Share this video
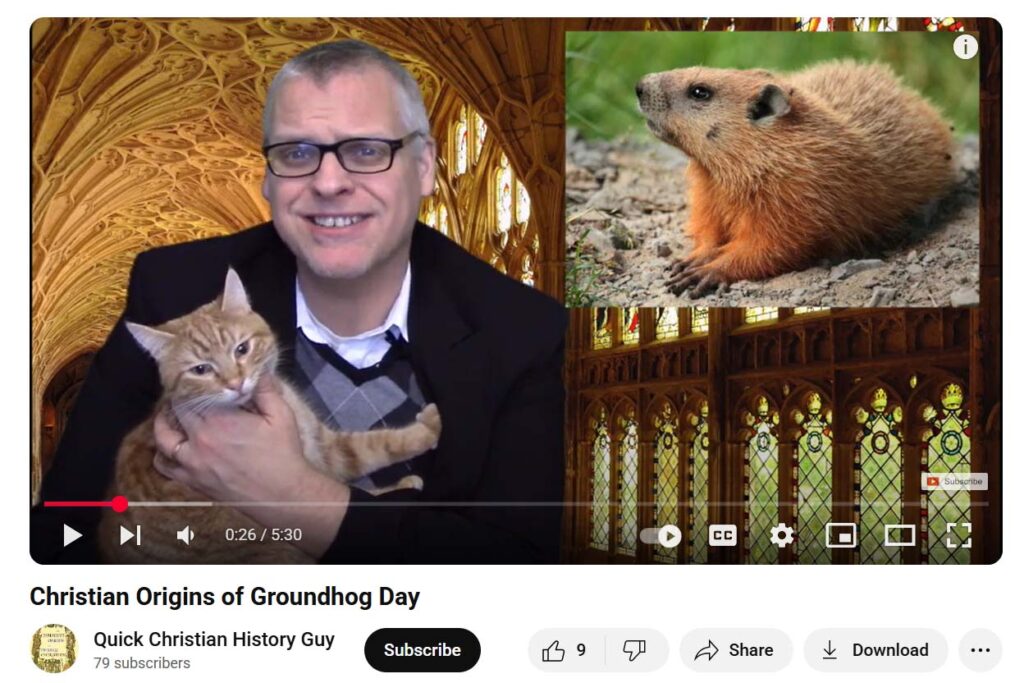1024x683 pixels. point(735,650)
